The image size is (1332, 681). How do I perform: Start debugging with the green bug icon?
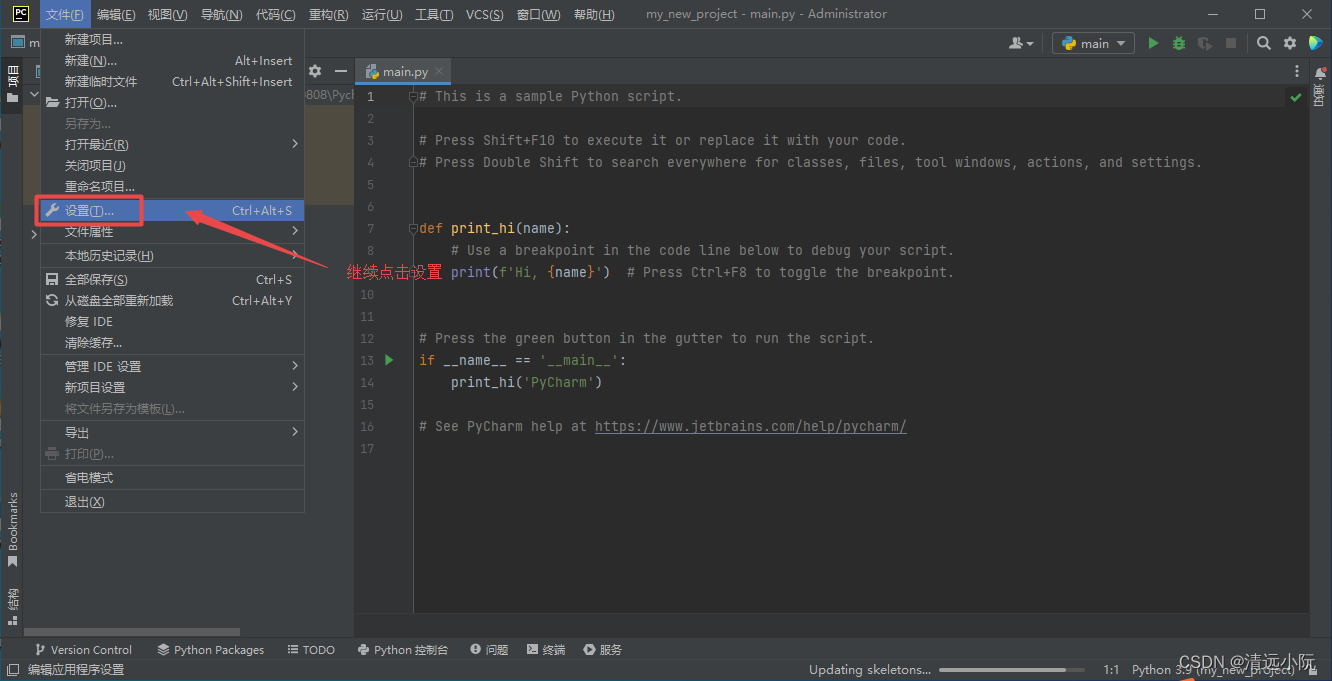(1179, 43)
